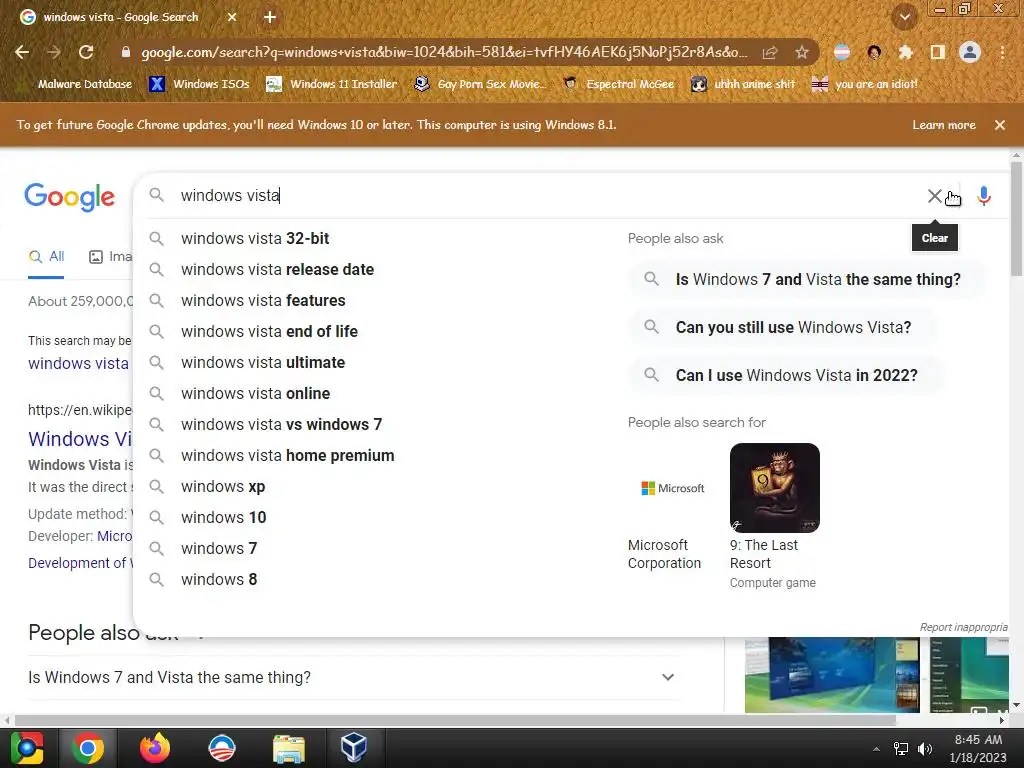Click the share page icon in address bar

(x=770, y=52)
